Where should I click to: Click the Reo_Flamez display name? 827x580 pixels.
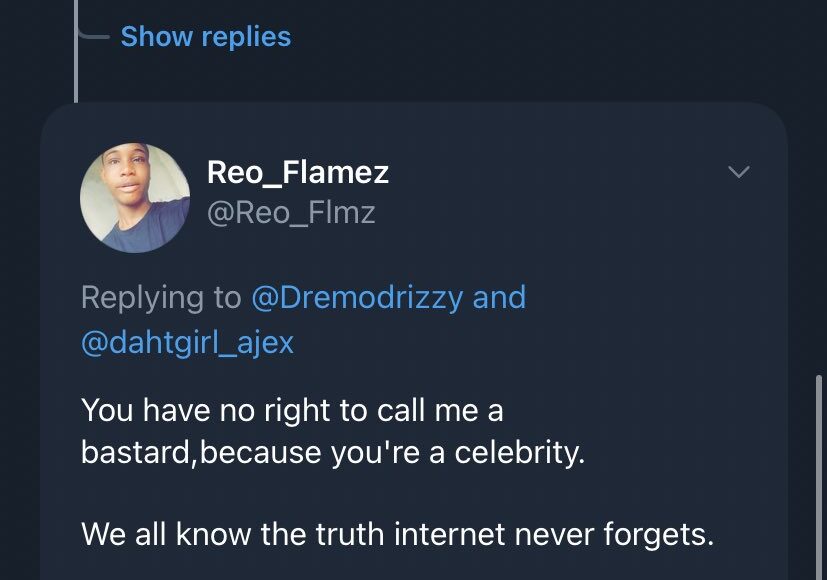point(297,173)
